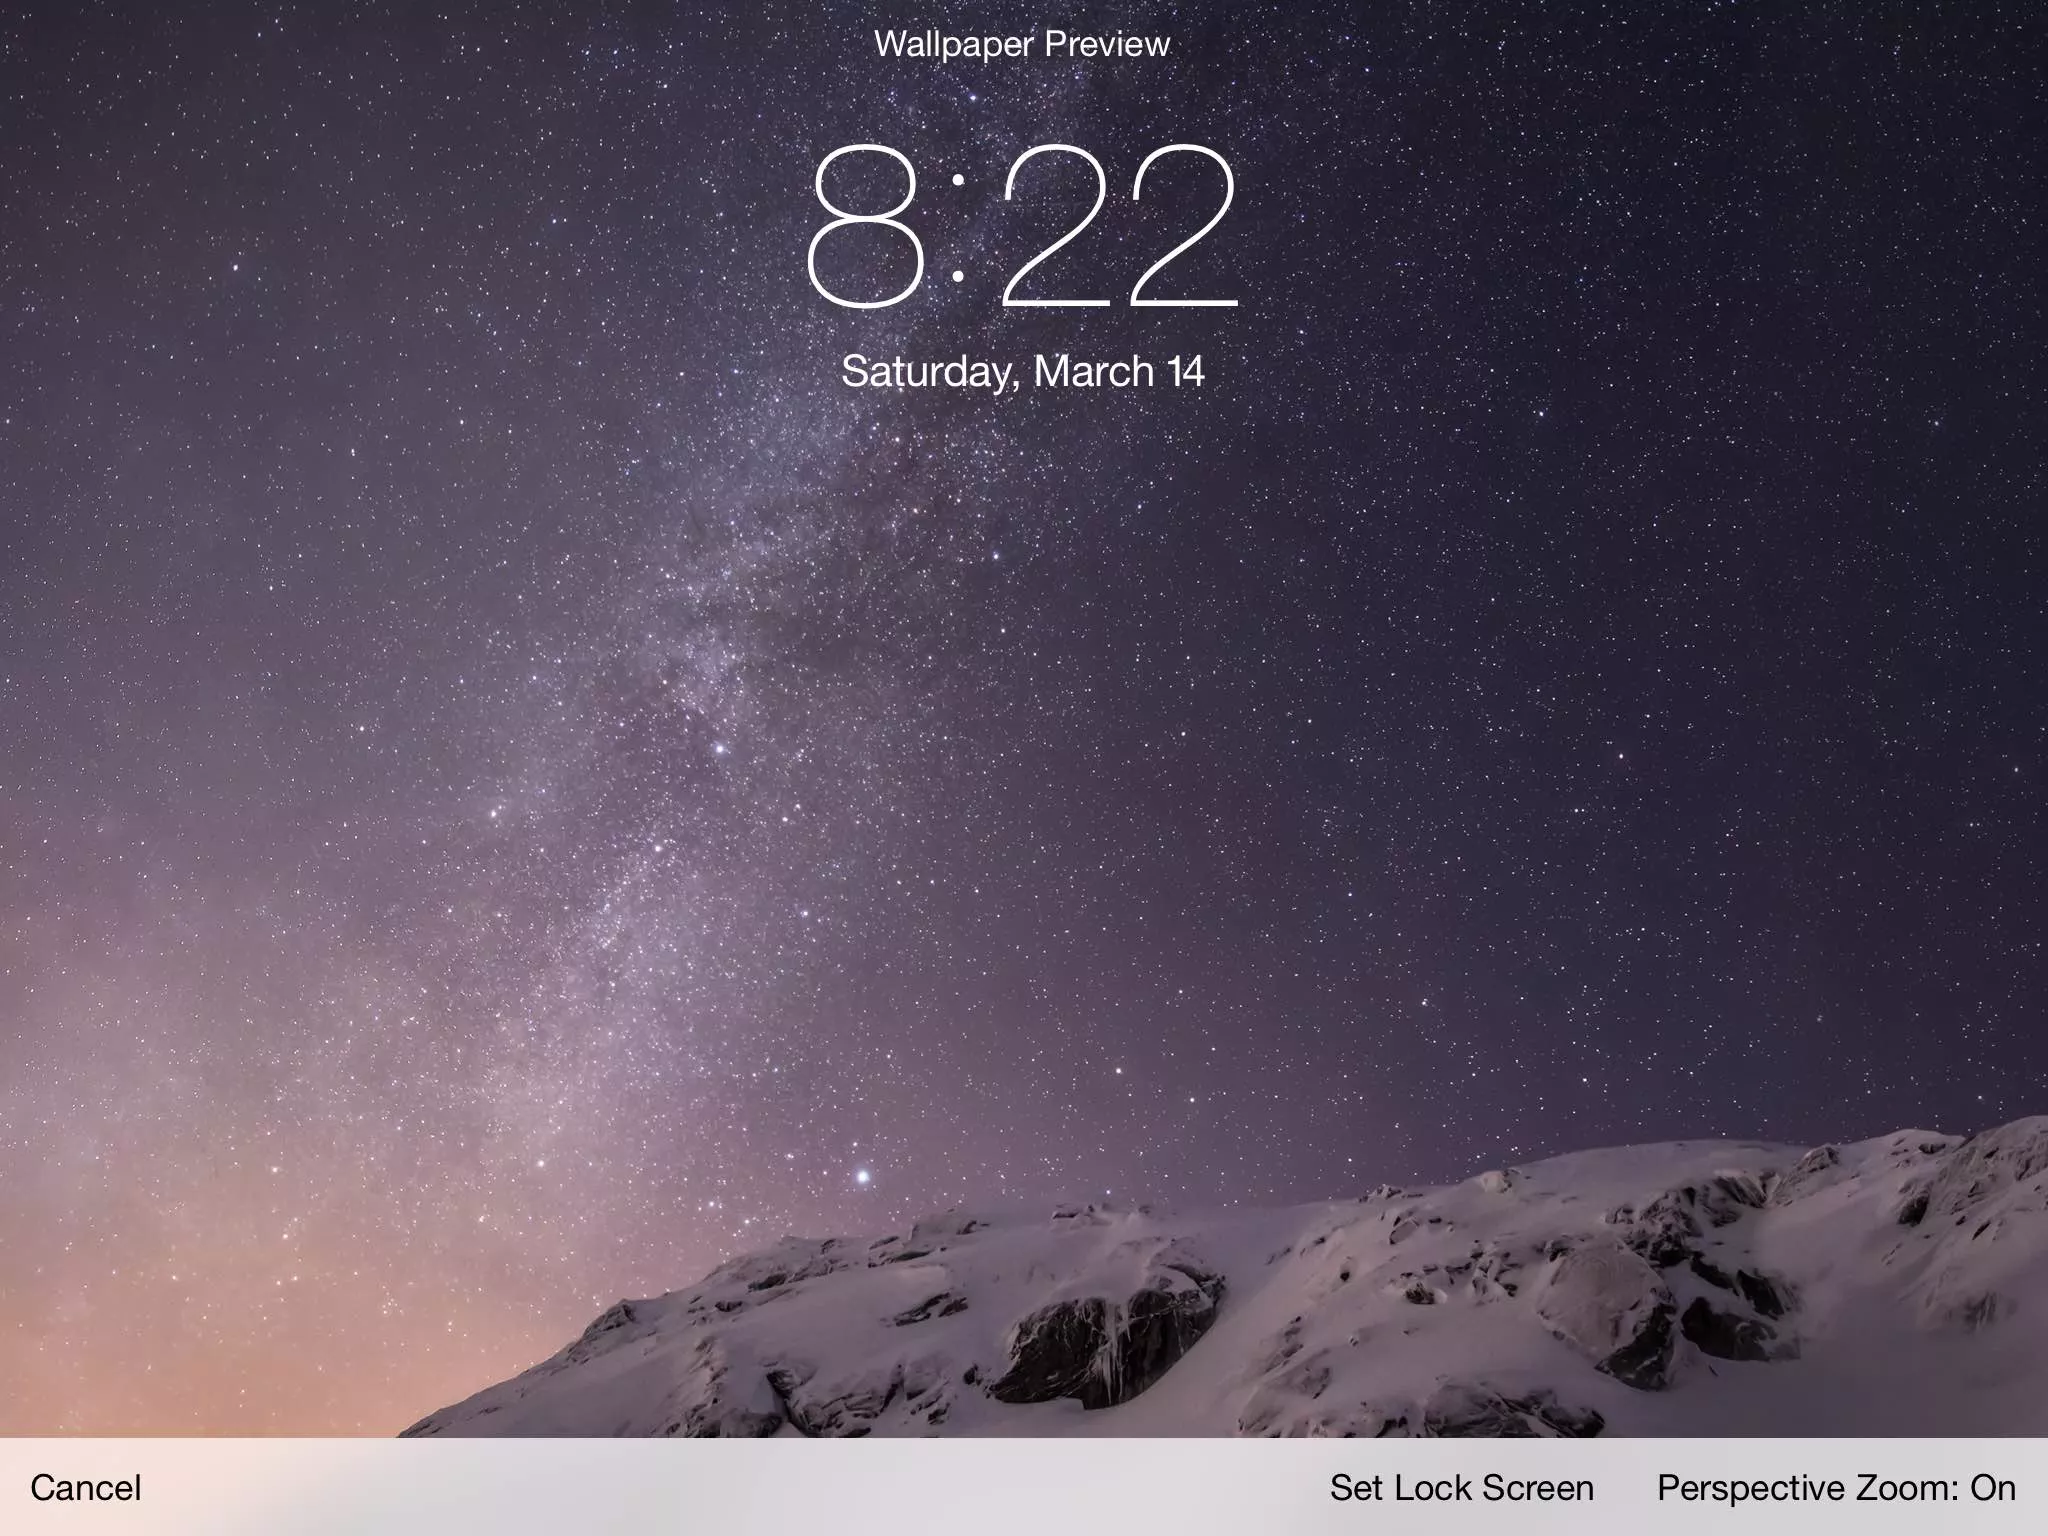Tap Cancel to discard wallpaper preview
The image size is (2048, 1536).
(86, 1488)
